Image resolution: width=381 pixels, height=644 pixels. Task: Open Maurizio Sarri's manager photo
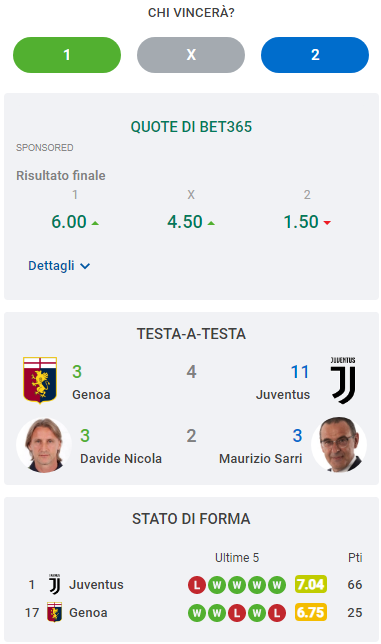click(x=339, y=445)
